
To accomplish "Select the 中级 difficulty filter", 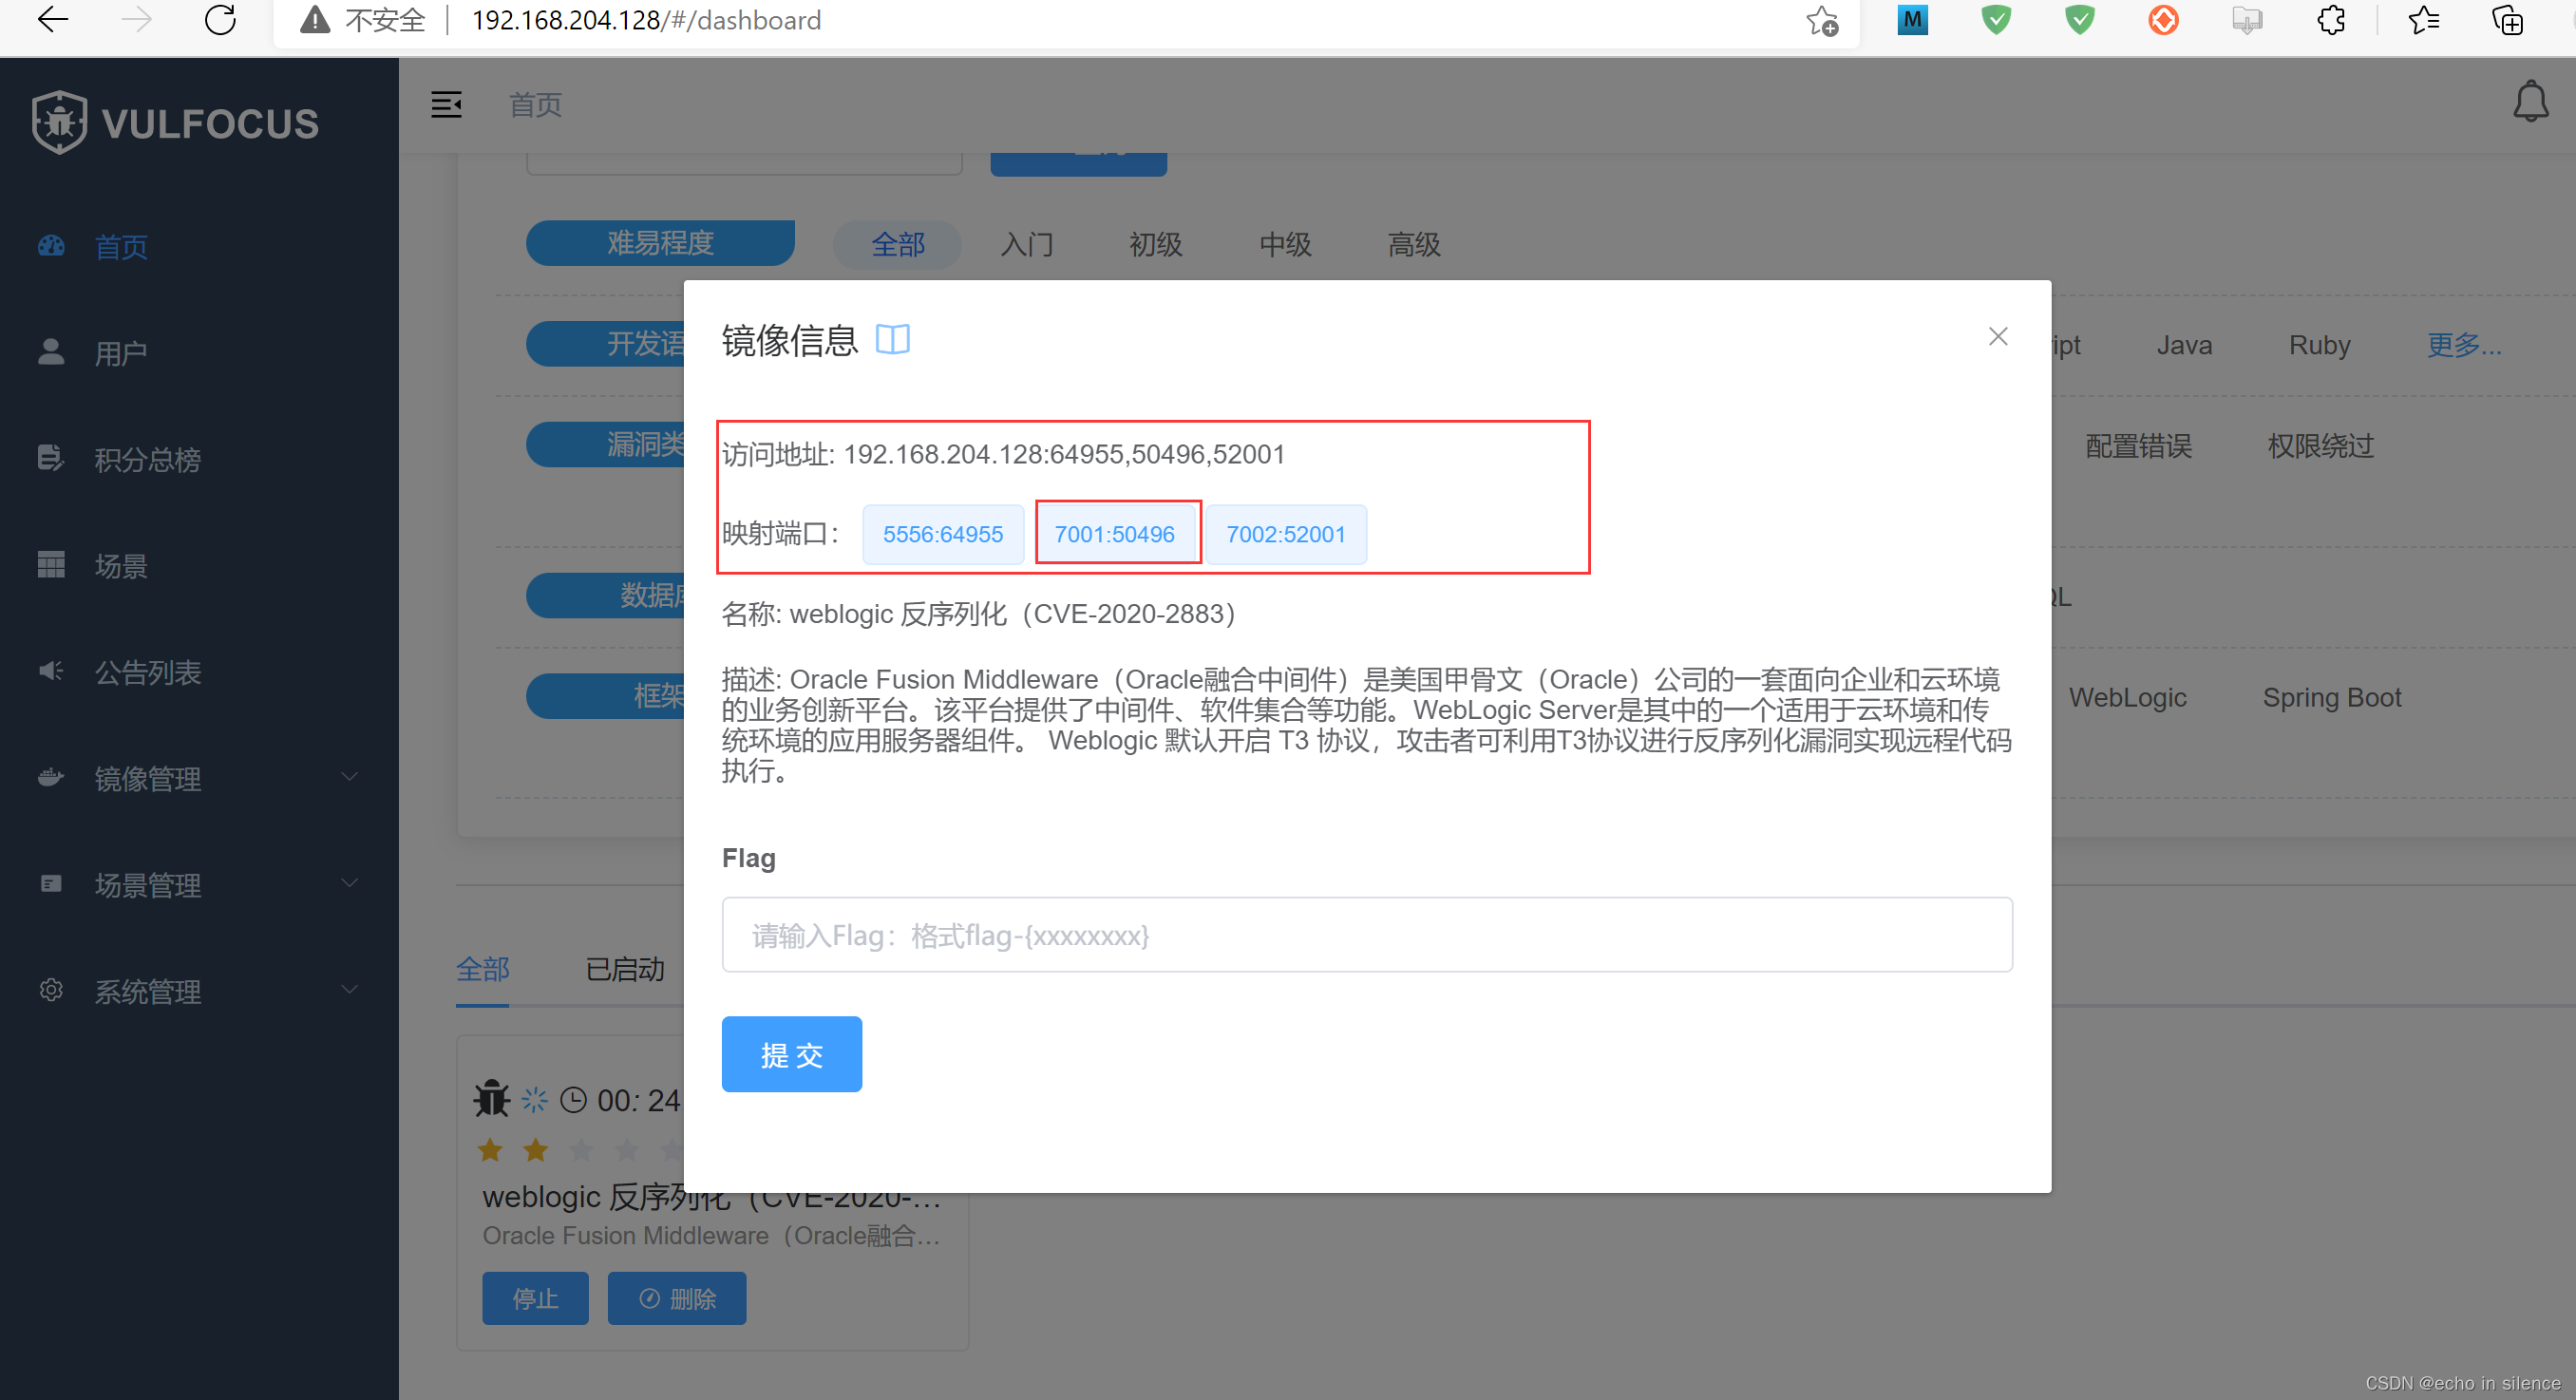I will coord(1285,244).
